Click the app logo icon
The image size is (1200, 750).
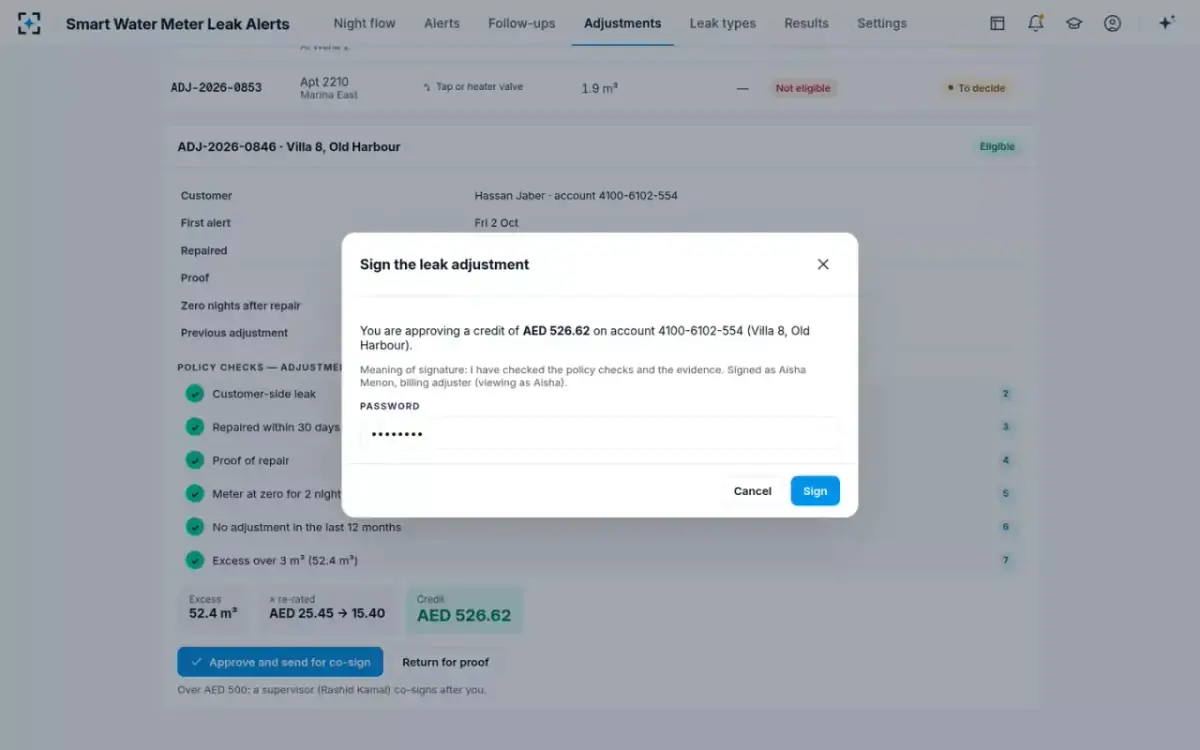(29, 23)
